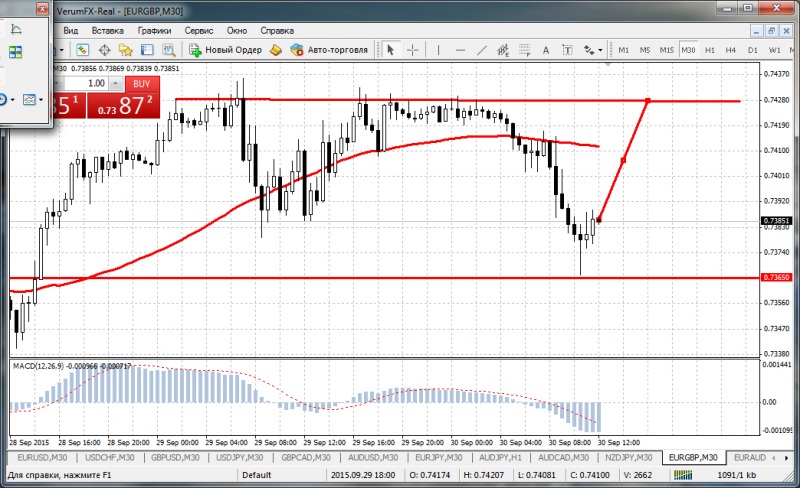Click the Новый Ордер button
Image resolution: width=800 pixels, height=488 pixels.
pos(226,50)
